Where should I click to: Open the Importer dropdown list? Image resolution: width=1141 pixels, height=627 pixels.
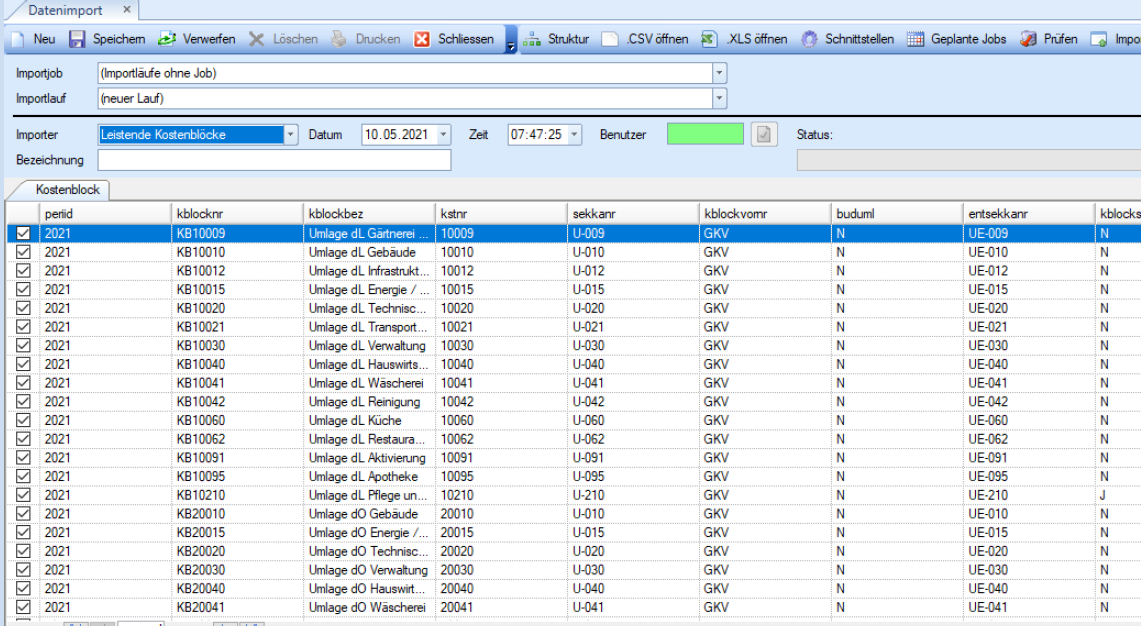[290, 134]
